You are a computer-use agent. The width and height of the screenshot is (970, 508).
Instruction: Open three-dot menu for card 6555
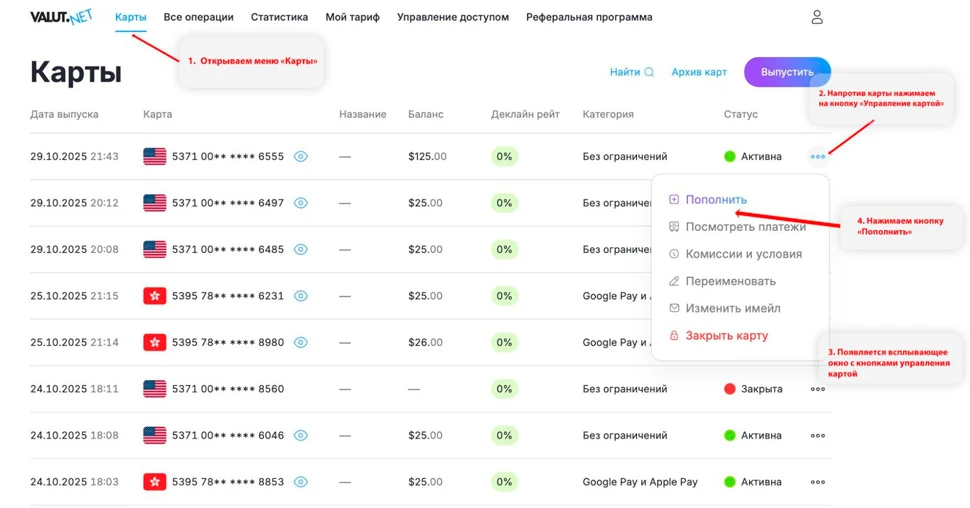pyautogui.click(x=818, y=157)
